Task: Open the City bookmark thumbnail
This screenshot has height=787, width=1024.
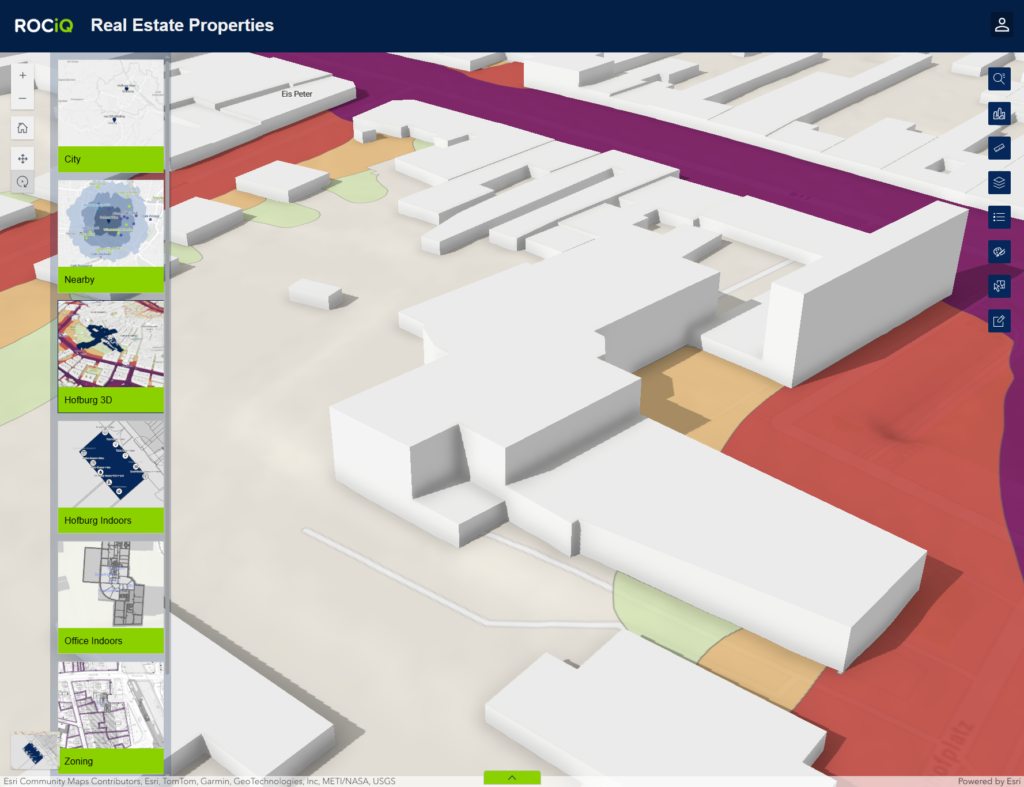Action: (111, 103)
